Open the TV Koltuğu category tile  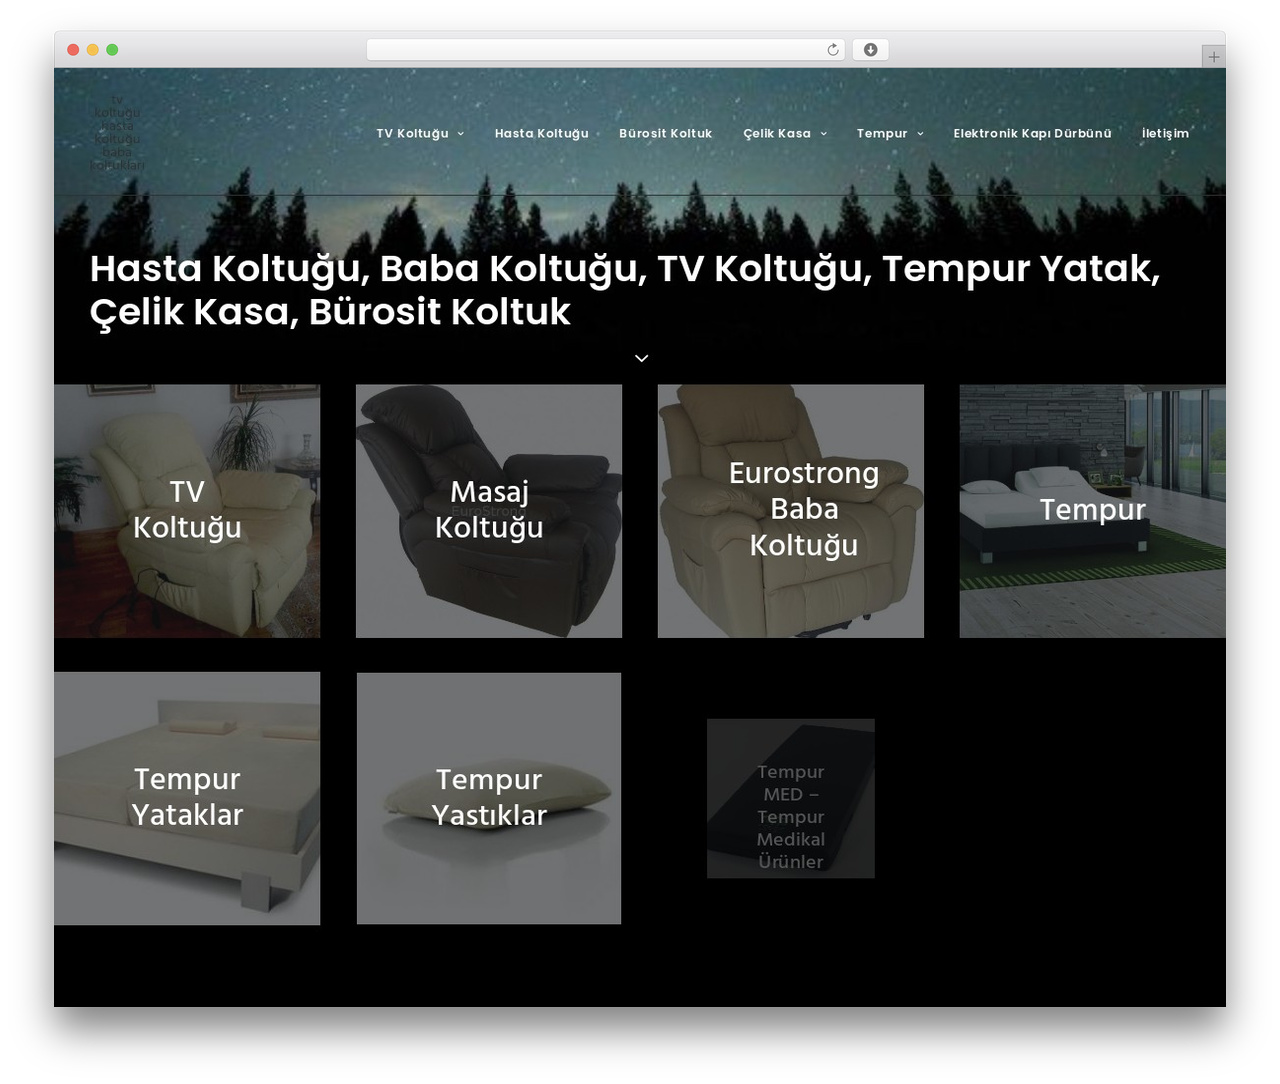pyautogui.click(x=187, y=511)
